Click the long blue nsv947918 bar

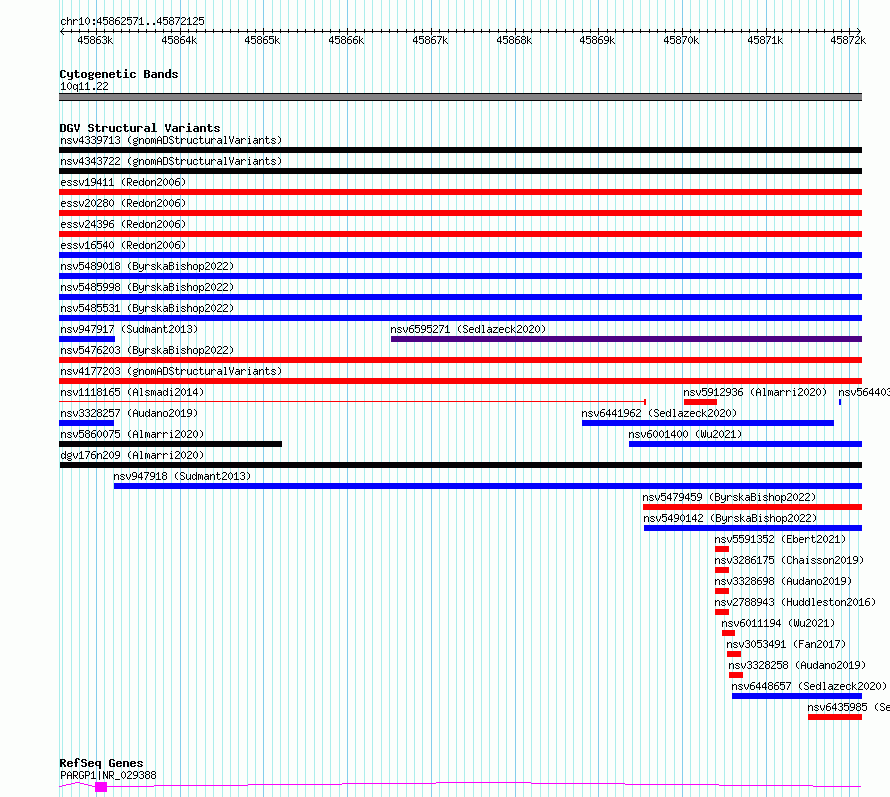(488, 486)
